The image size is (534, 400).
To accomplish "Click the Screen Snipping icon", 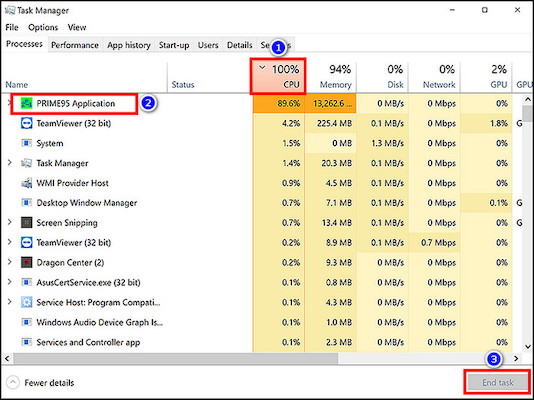I will tap(27, 223).
